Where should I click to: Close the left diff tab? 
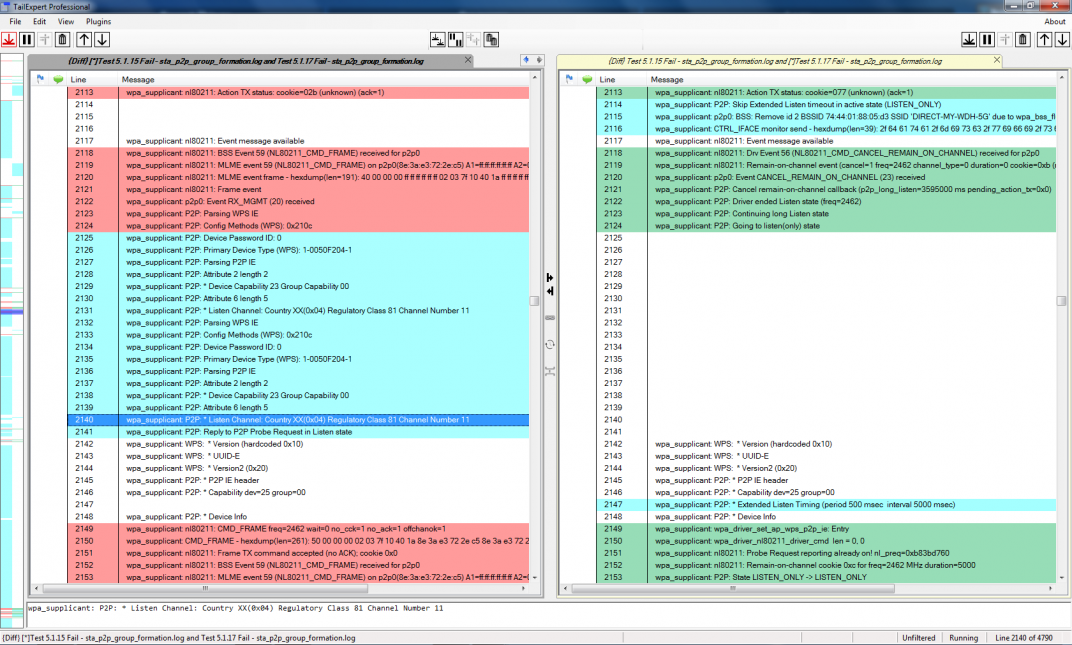click(468, 61)
